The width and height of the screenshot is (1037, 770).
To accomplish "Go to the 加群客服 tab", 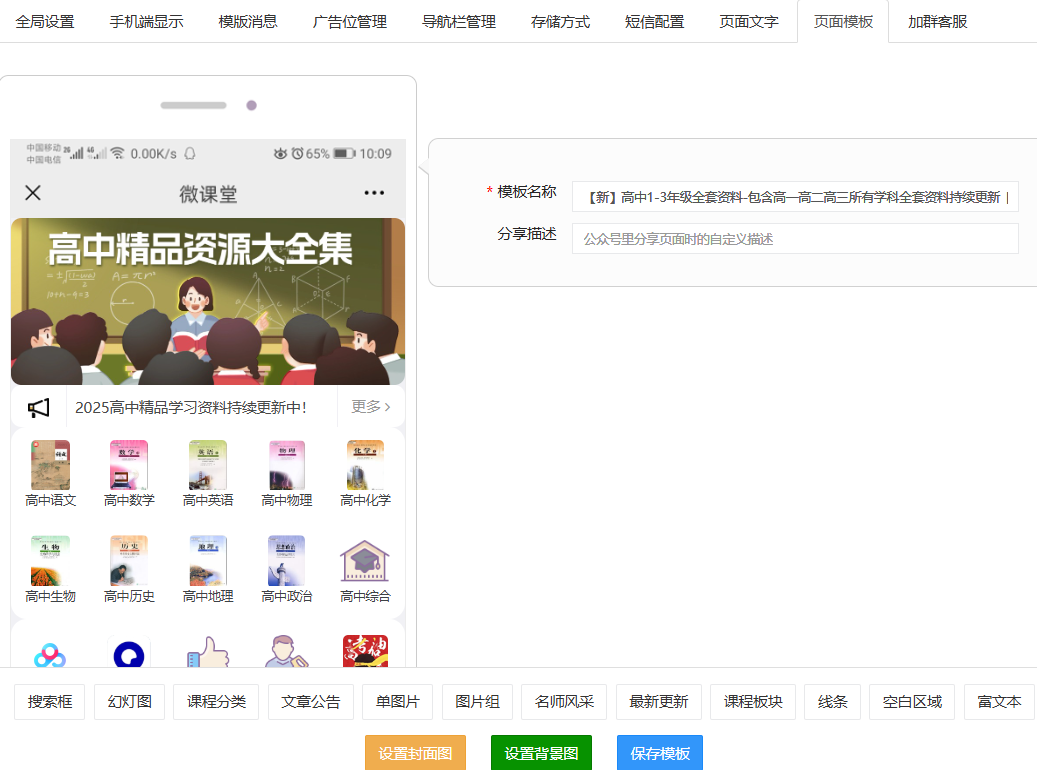I will pyautogui.click(x=937, y=21).
